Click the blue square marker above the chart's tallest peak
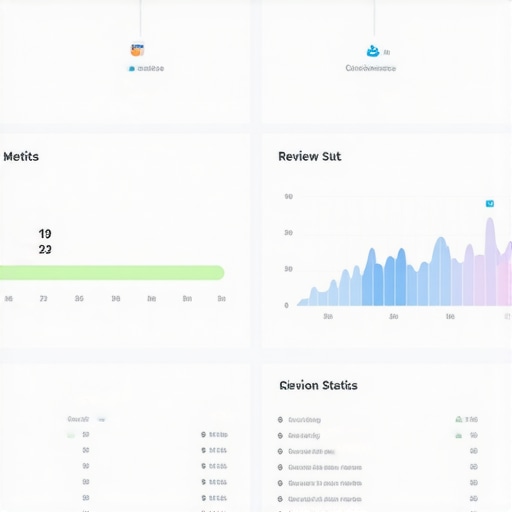512x512 pixels. [x=490, y=203]
